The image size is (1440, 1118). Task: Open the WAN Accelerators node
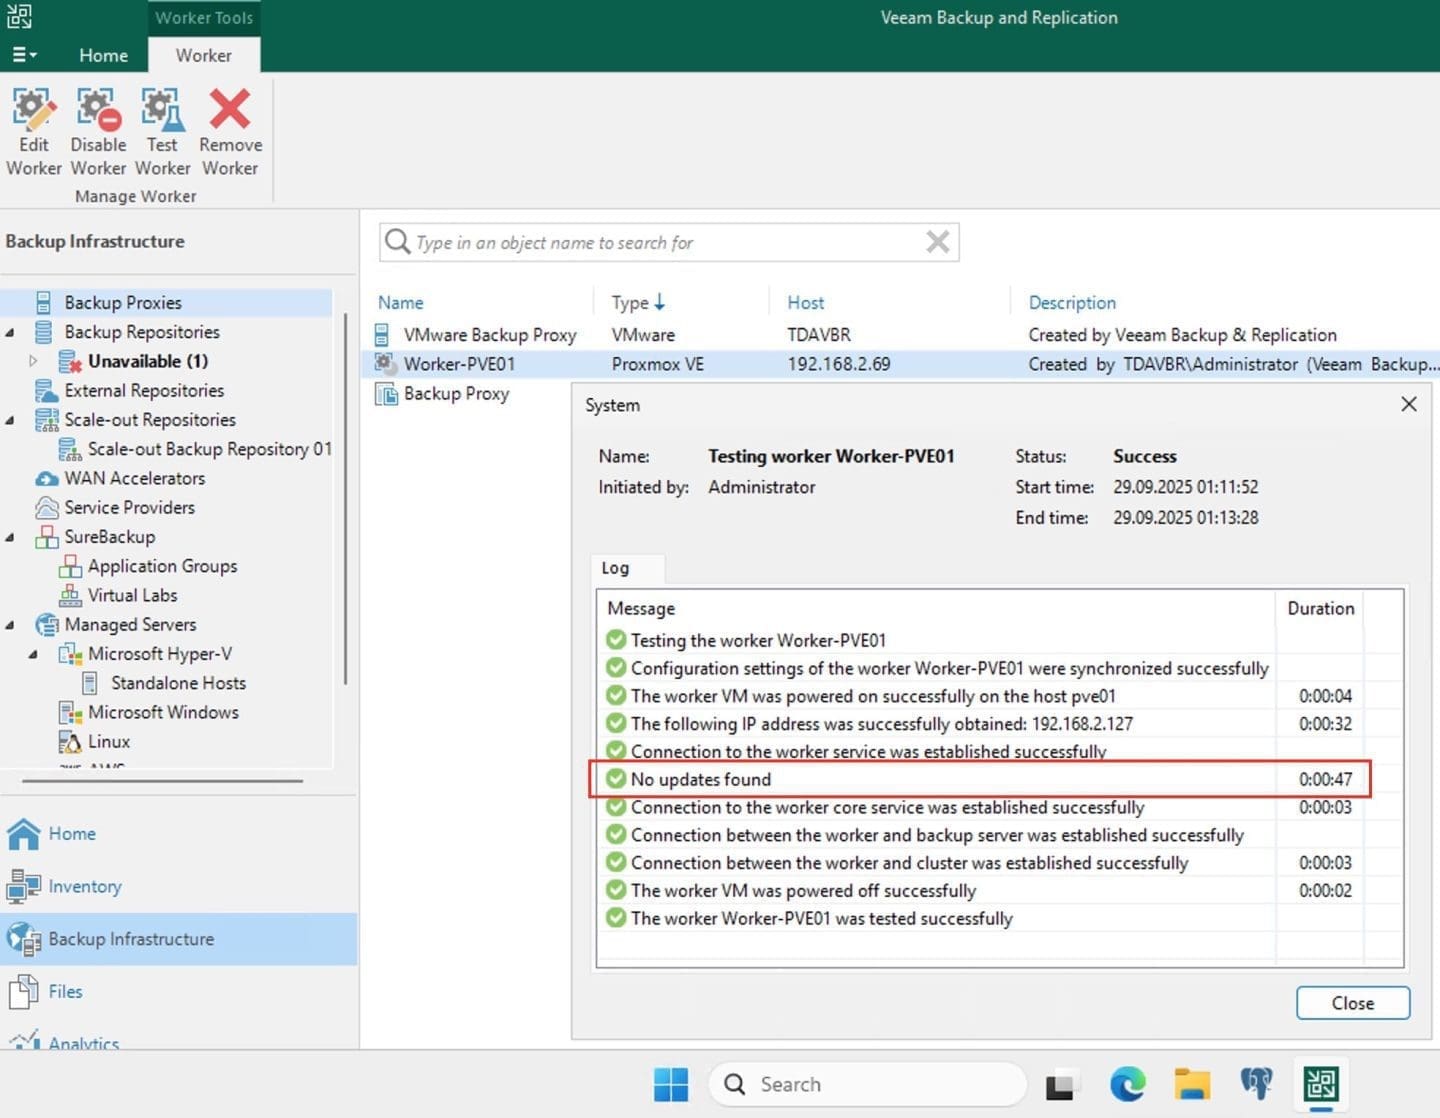tap(134, 478)
